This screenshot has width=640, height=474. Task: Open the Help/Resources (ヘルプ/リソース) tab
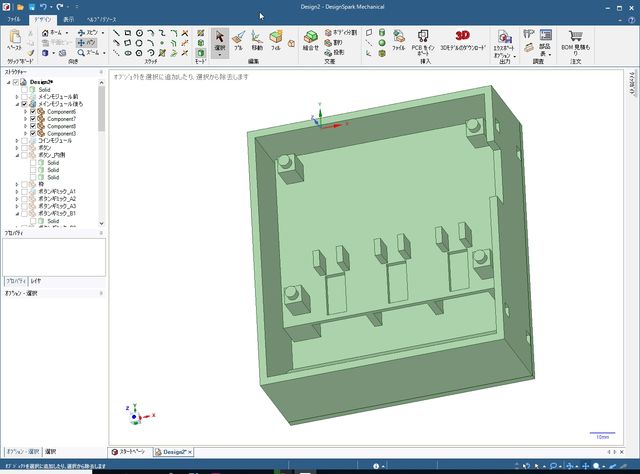point(101,19)
